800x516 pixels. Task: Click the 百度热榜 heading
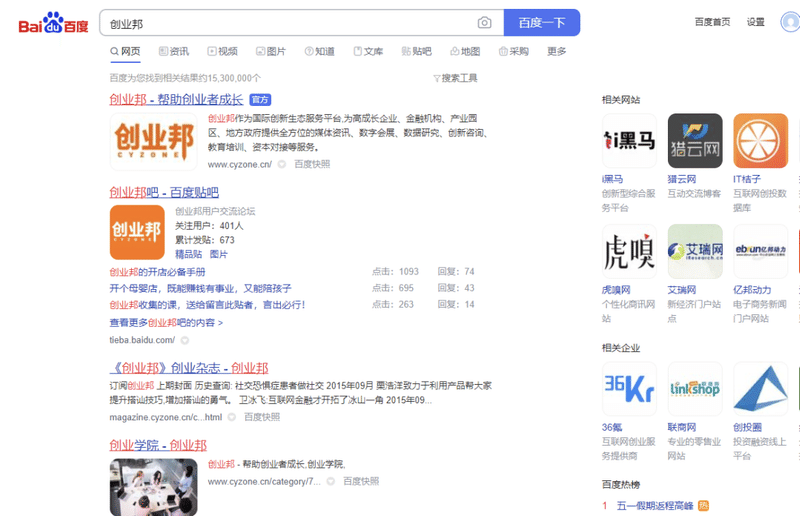621,484
